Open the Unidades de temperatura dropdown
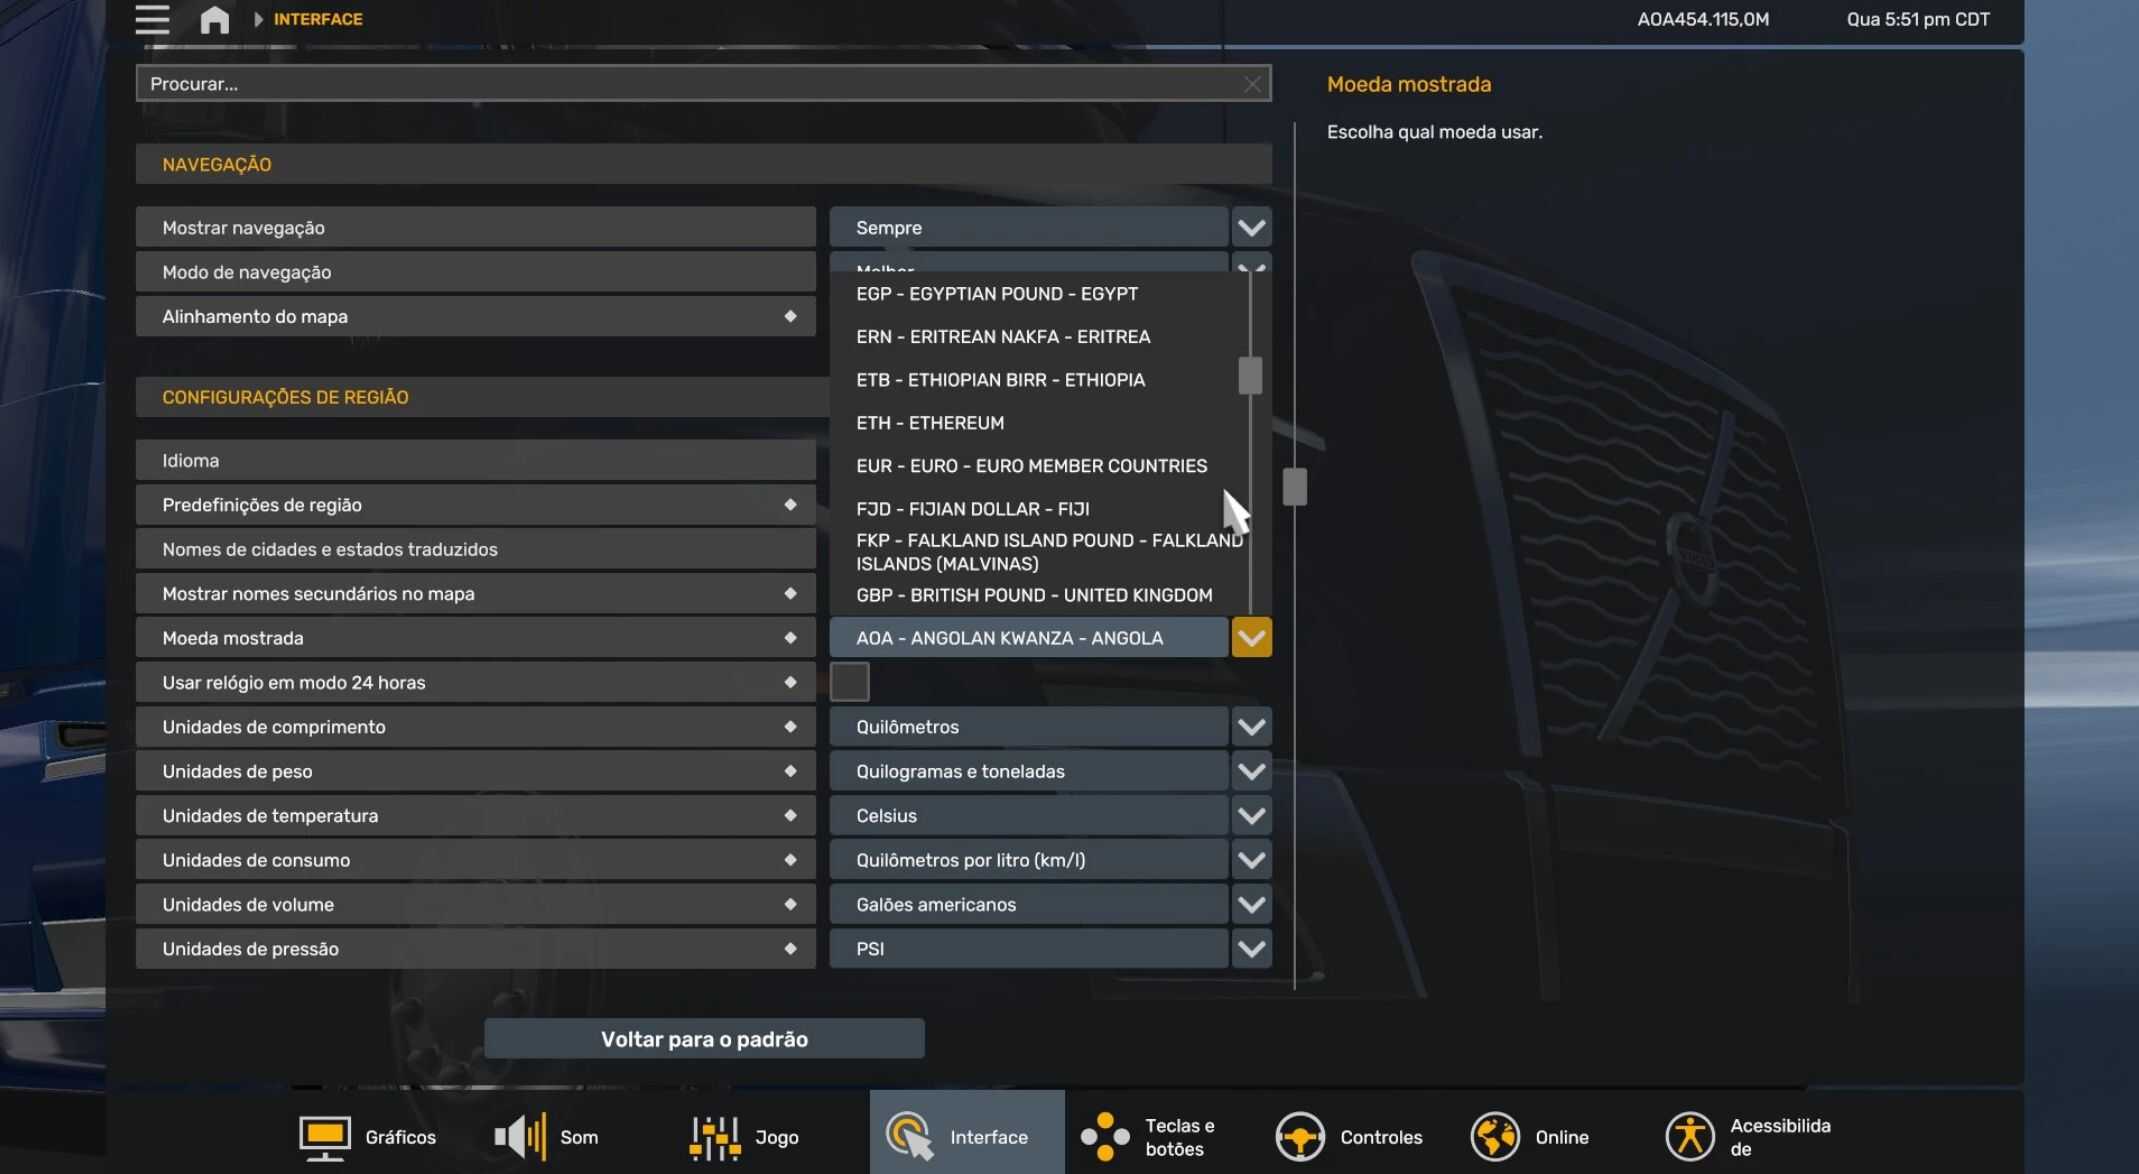 [x=1251, y=816]
